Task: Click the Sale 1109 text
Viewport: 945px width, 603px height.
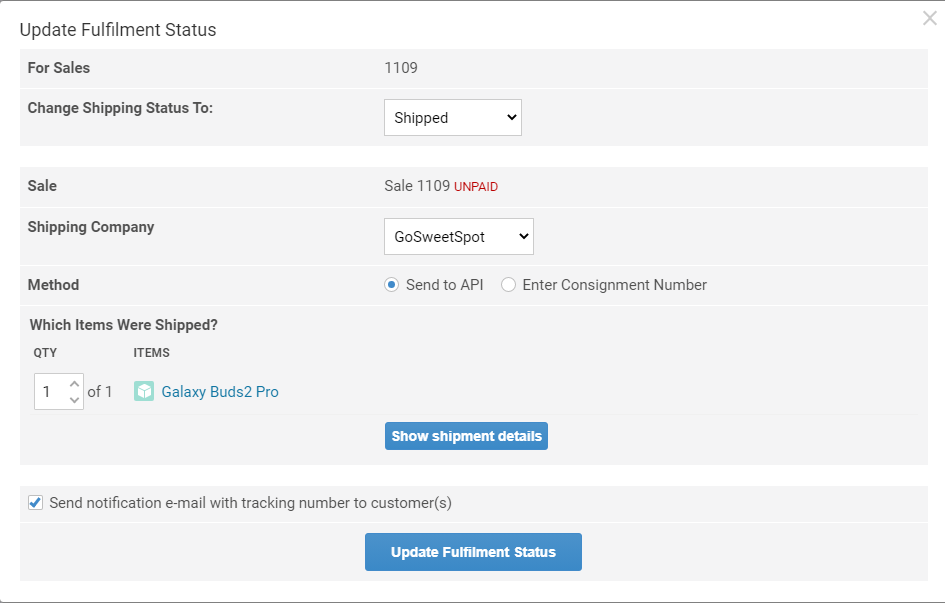Action: [x=417, y=186]
